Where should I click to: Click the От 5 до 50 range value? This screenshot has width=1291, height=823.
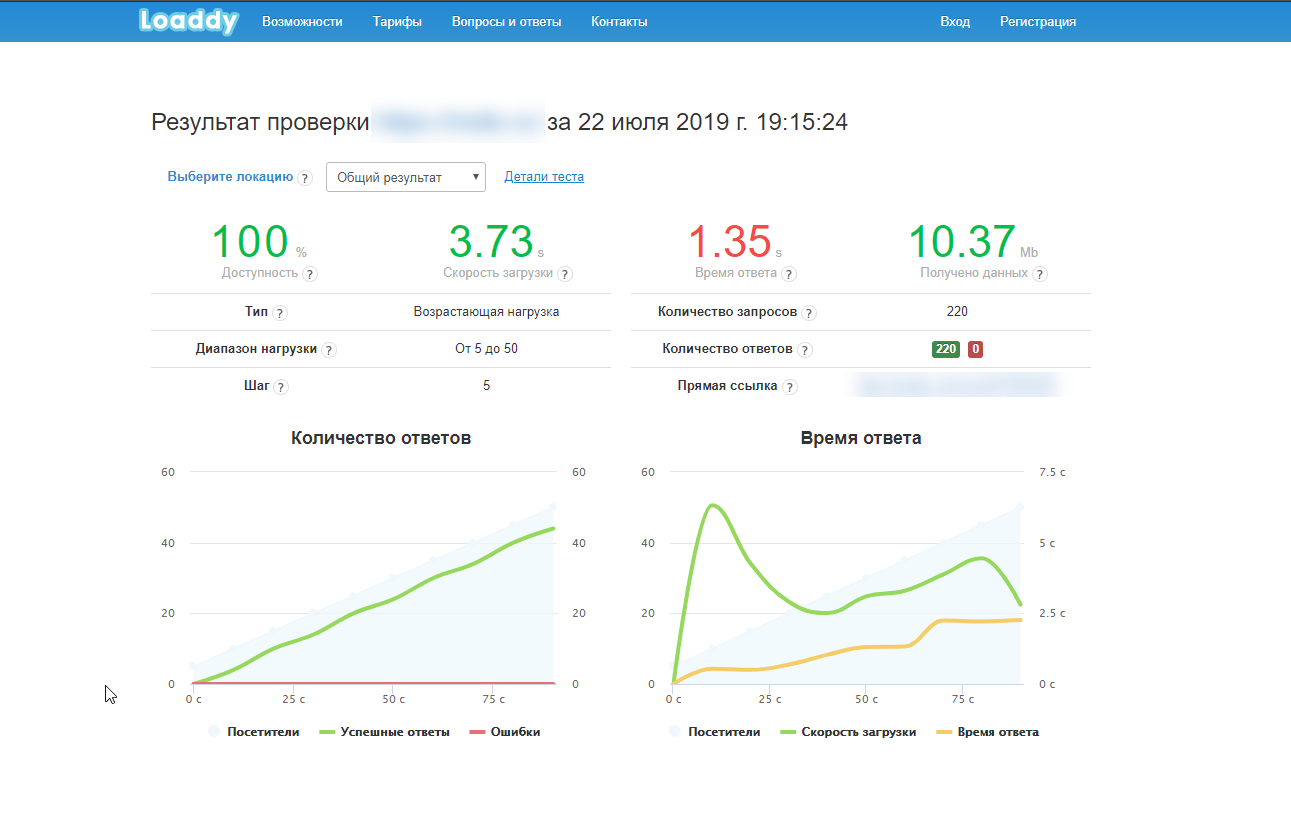(486, 349)
